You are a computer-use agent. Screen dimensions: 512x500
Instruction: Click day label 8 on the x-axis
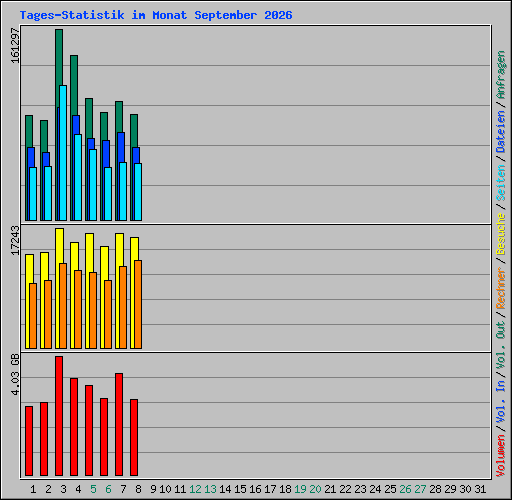tap(138, 489)
